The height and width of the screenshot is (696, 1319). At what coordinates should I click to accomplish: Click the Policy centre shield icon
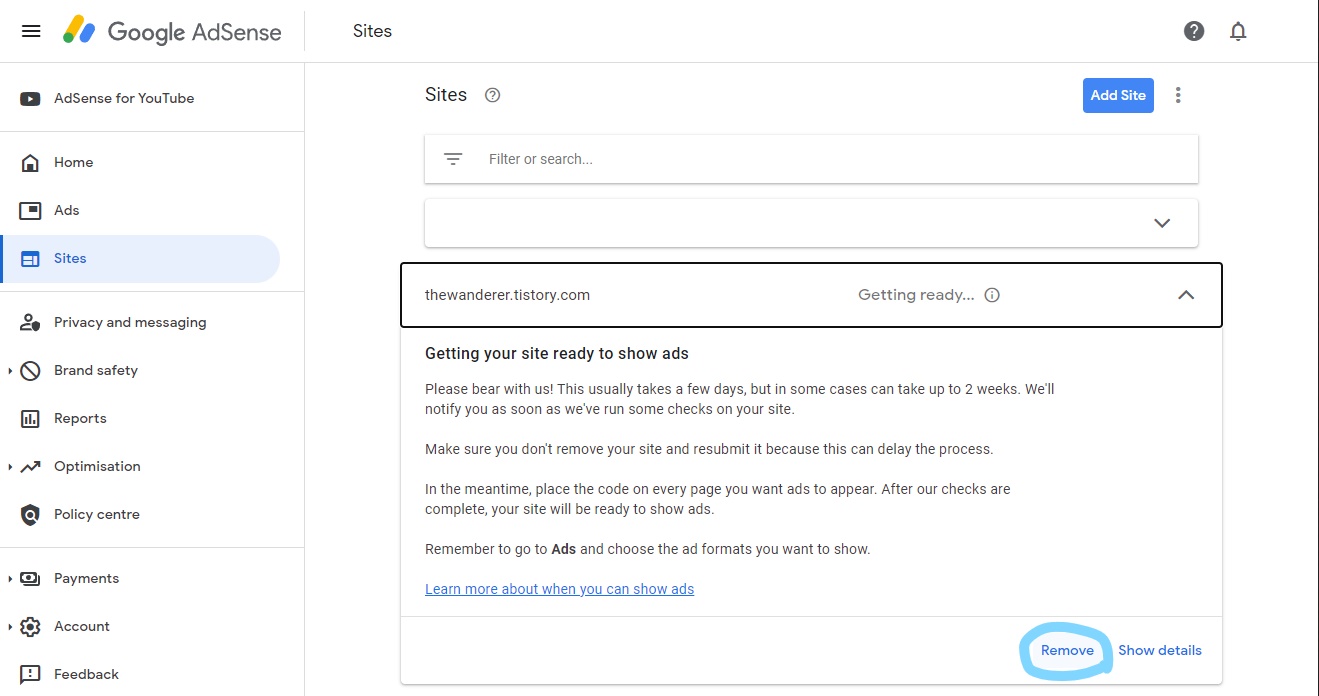tap(30, 514)
